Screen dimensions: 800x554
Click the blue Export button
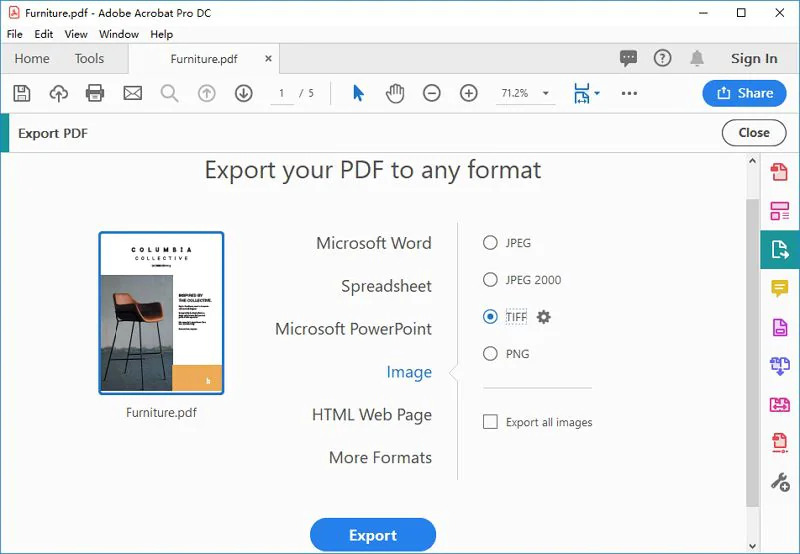pyautogui.click(x=373, y=535)
